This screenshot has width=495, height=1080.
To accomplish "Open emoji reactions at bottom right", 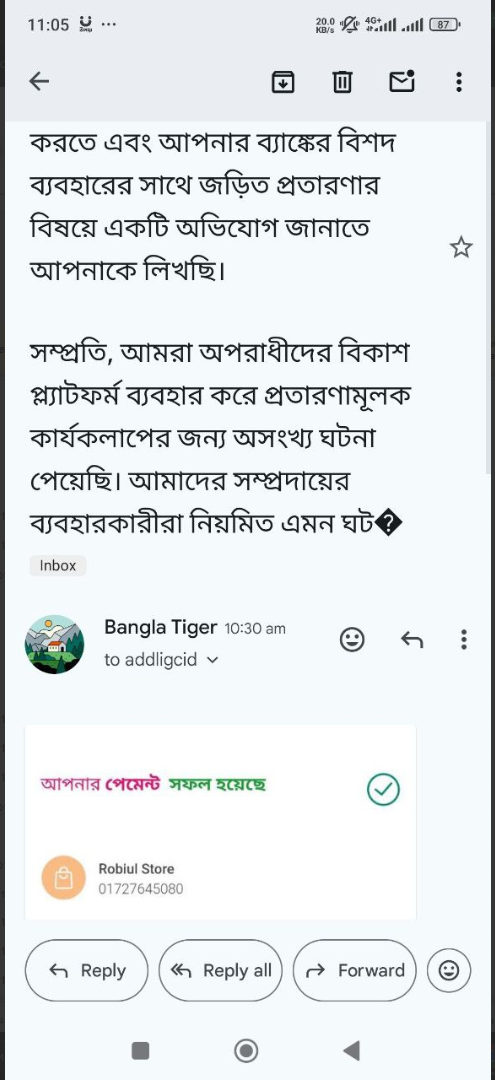I will pyautogui.click(x=449, y=970).
